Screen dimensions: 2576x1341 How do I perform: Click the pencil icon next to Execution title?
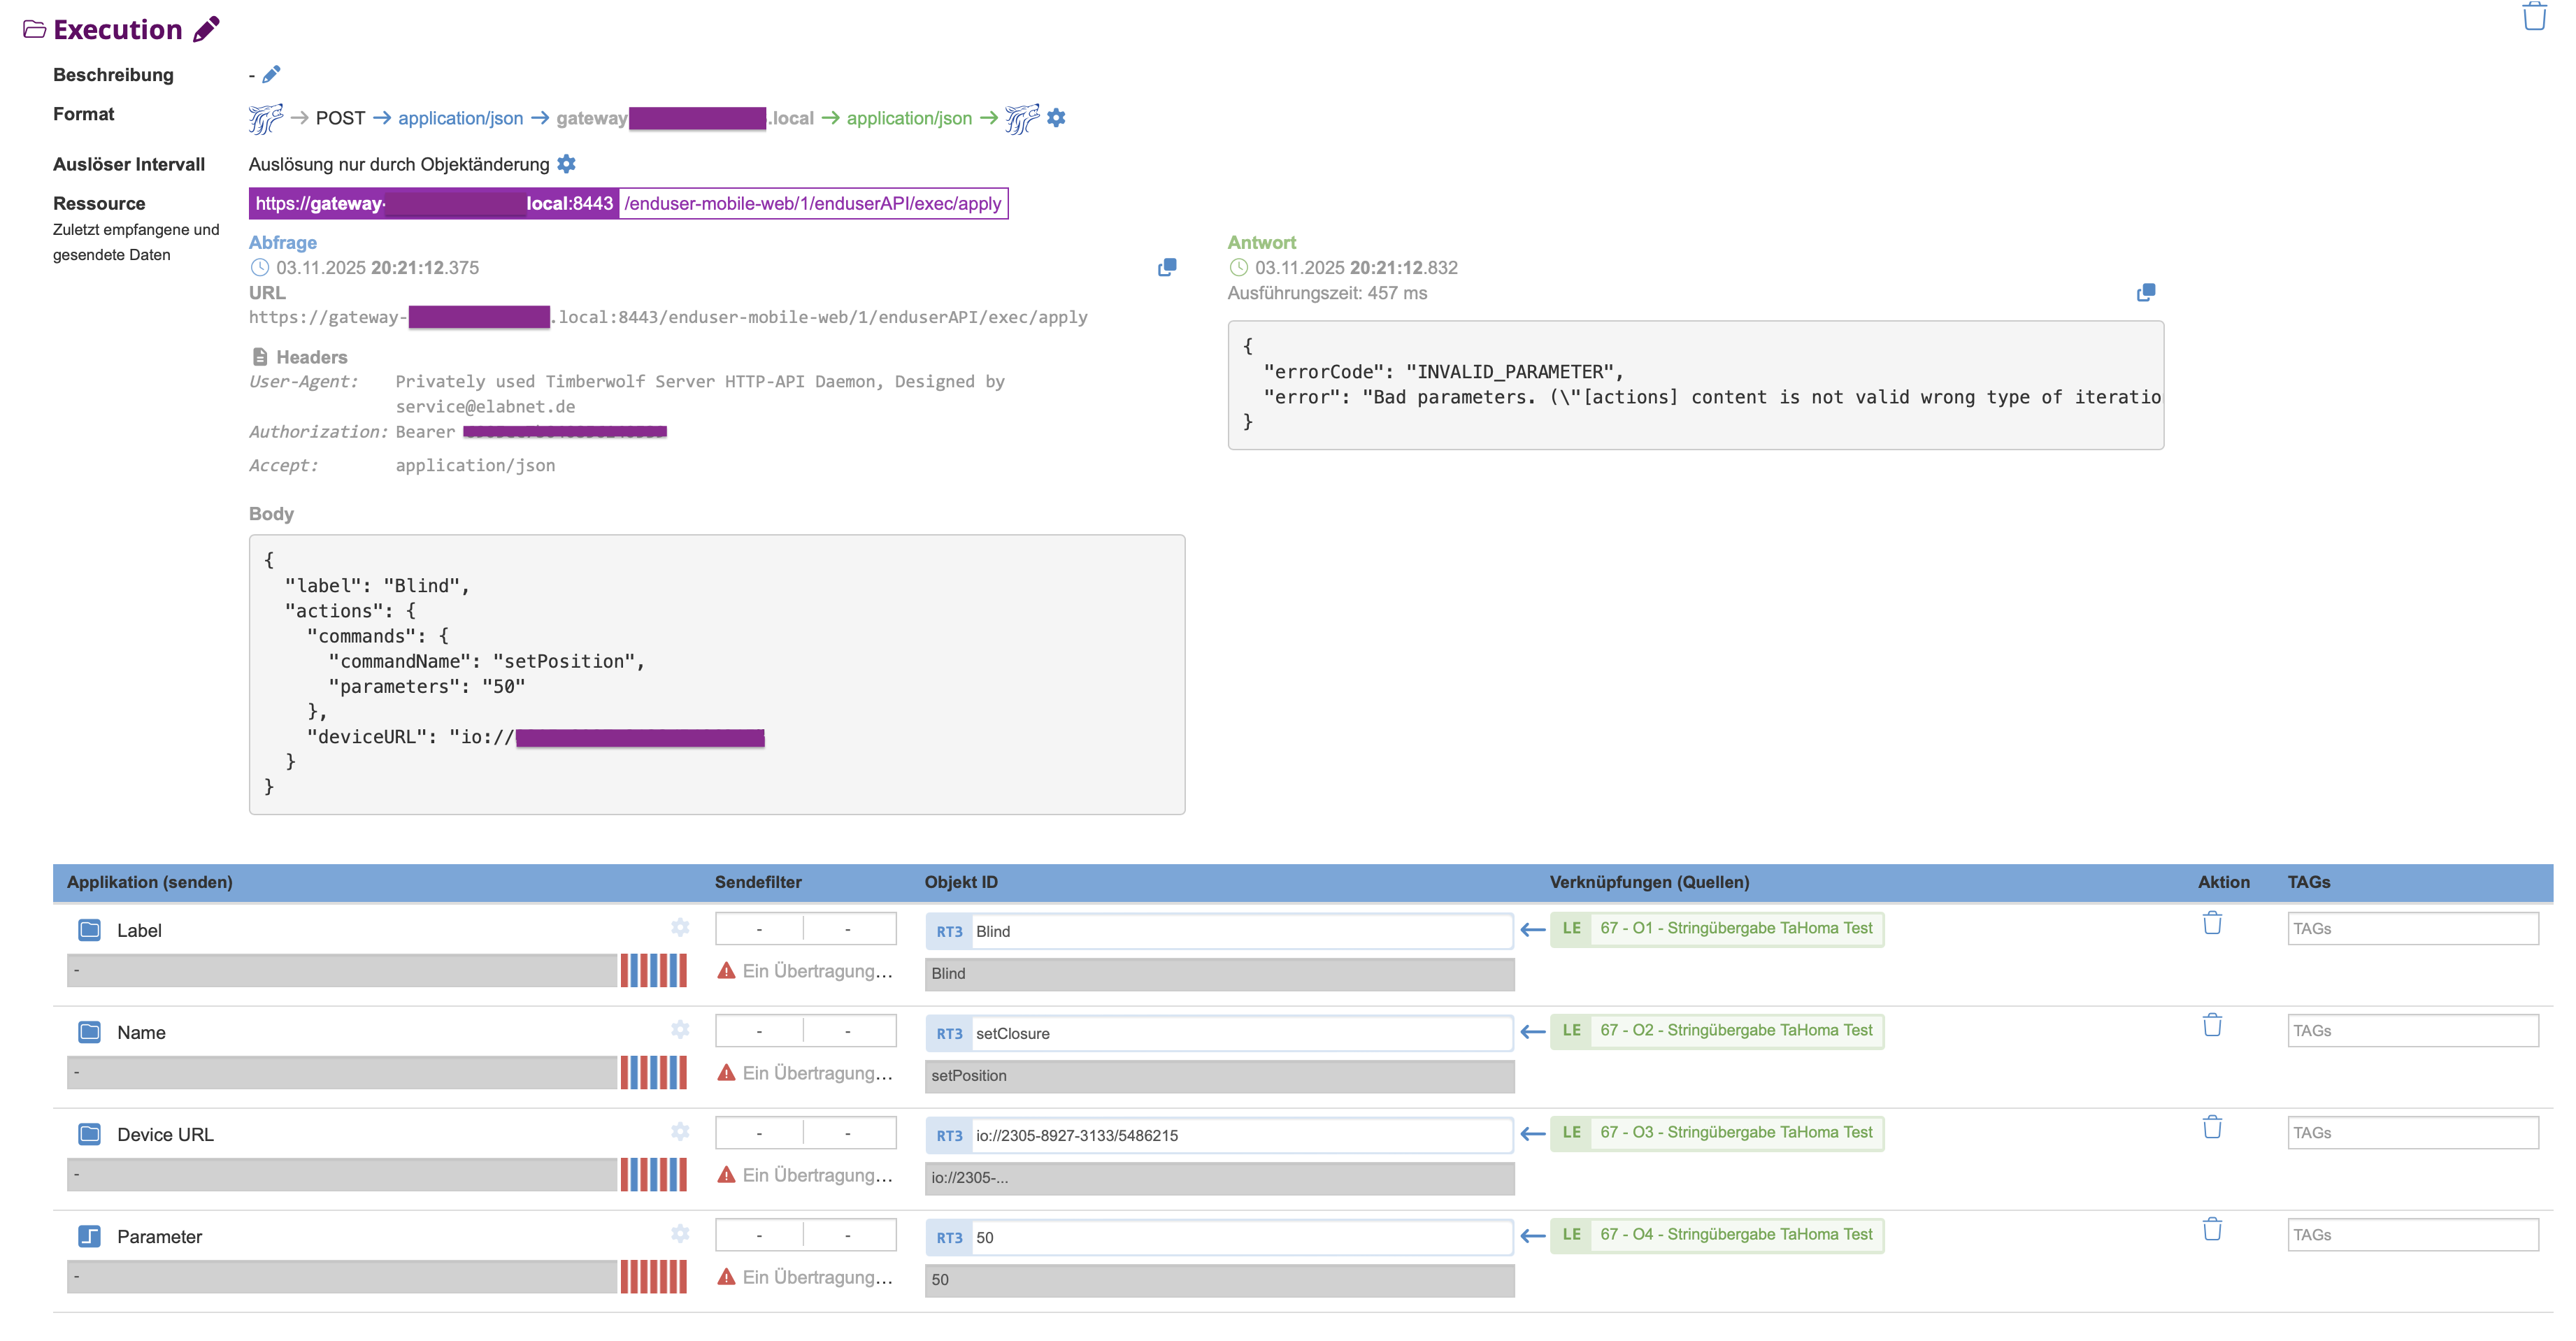[206, 29]
